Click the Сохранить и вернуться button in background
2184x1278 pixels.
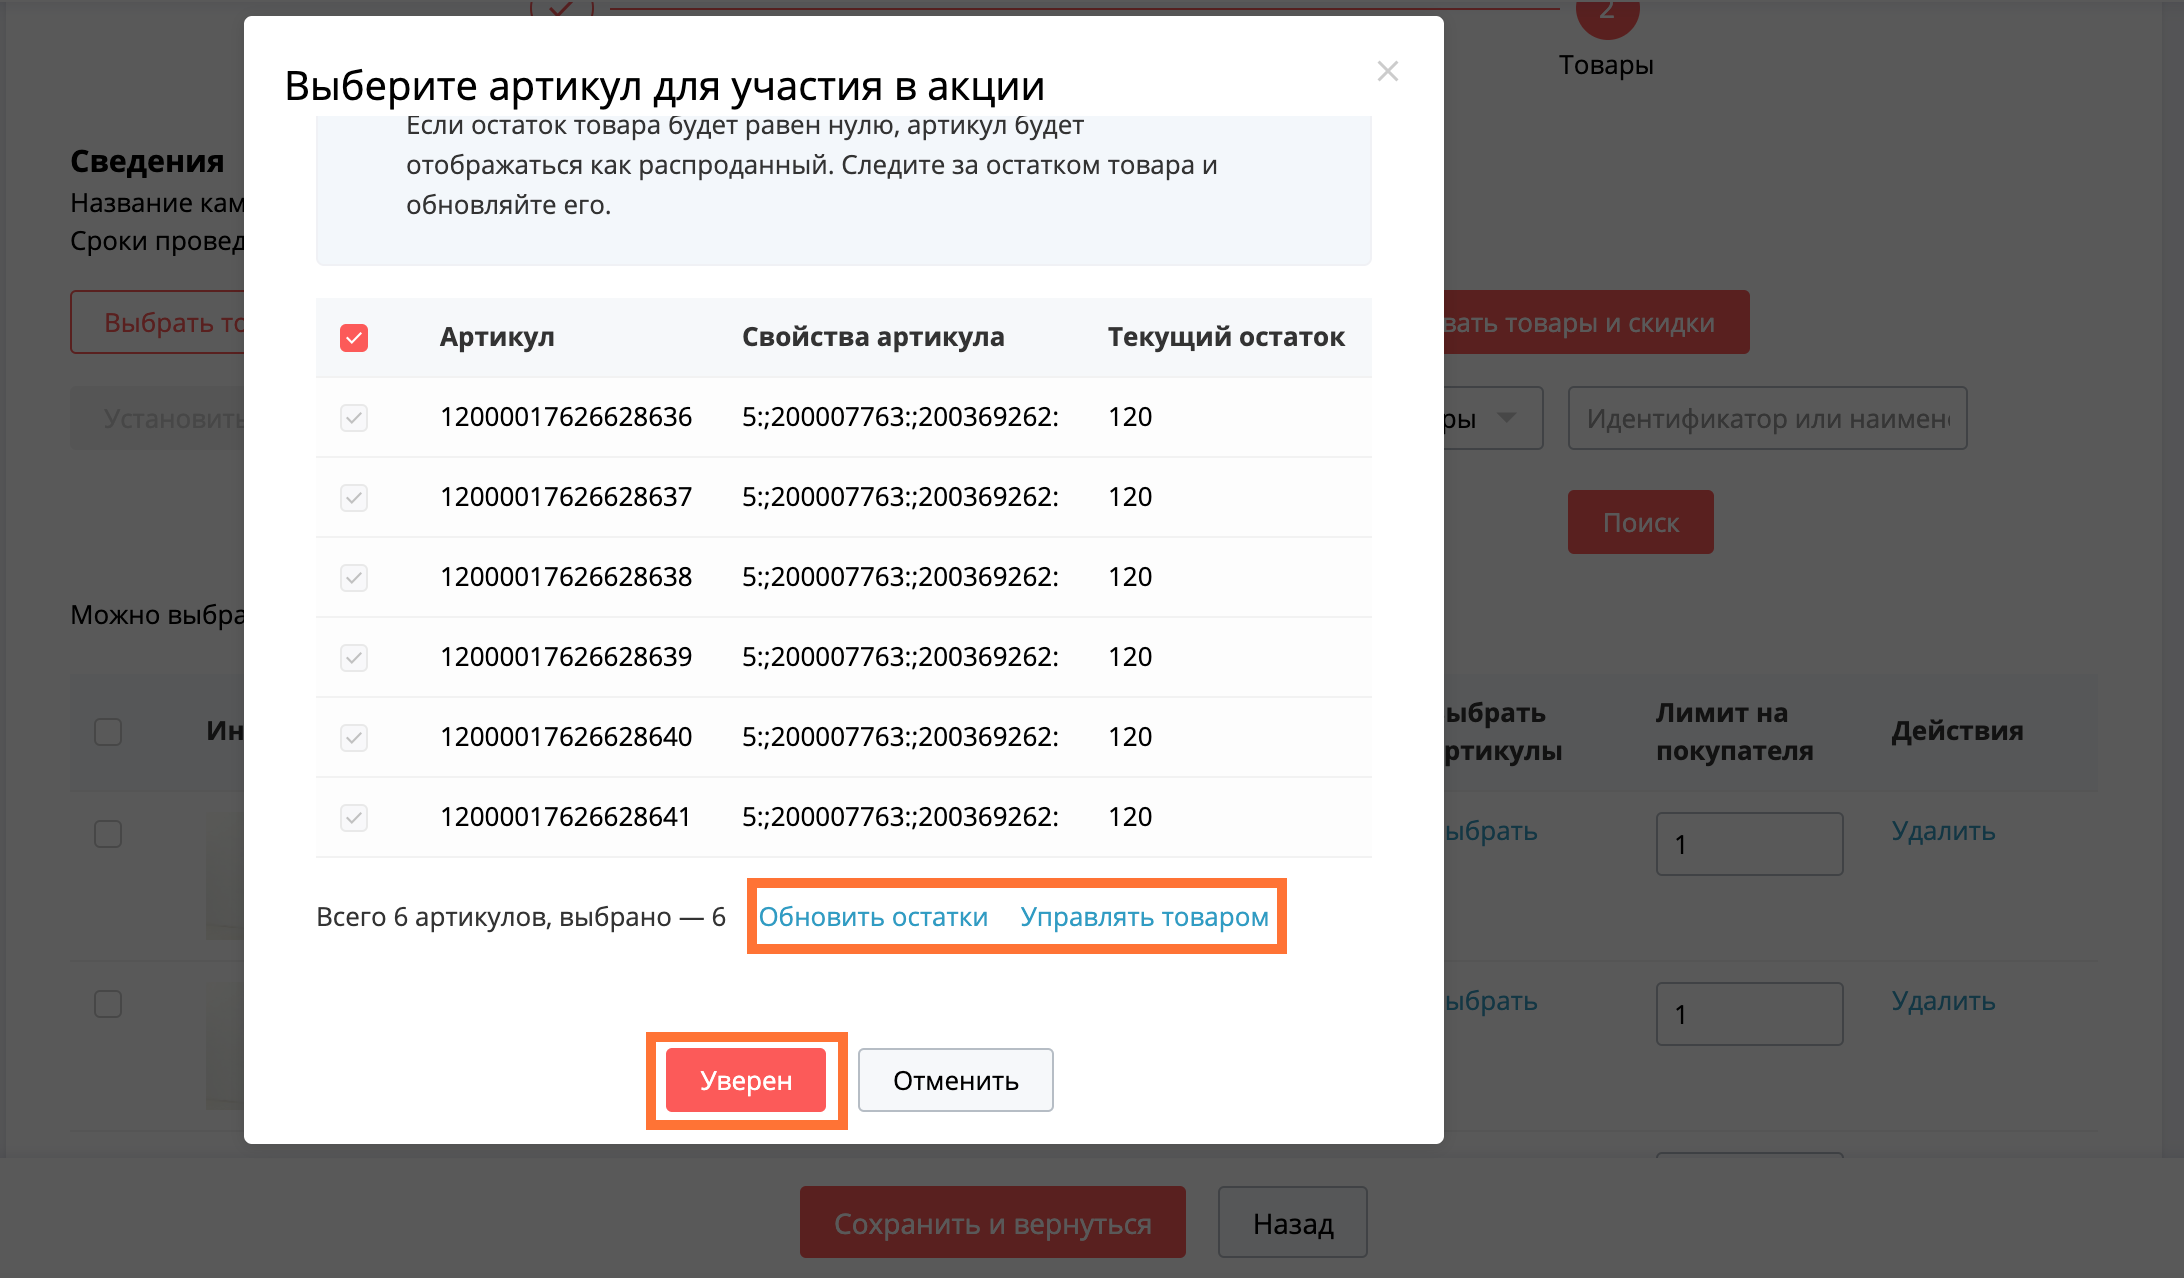coord(992,1222)
